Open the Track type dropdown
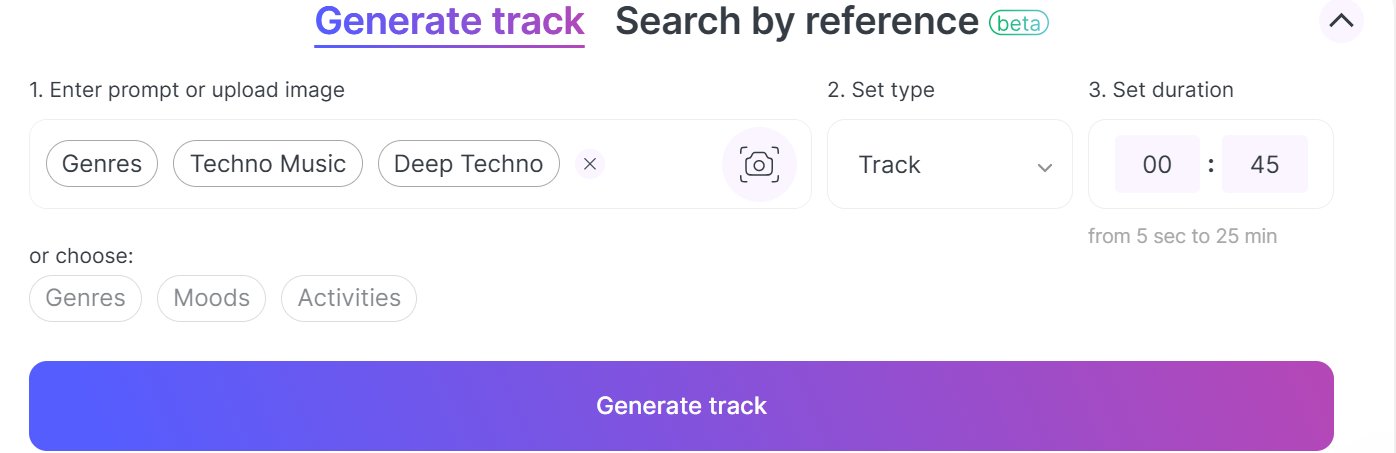The image size is (1396, 453). 950,164
